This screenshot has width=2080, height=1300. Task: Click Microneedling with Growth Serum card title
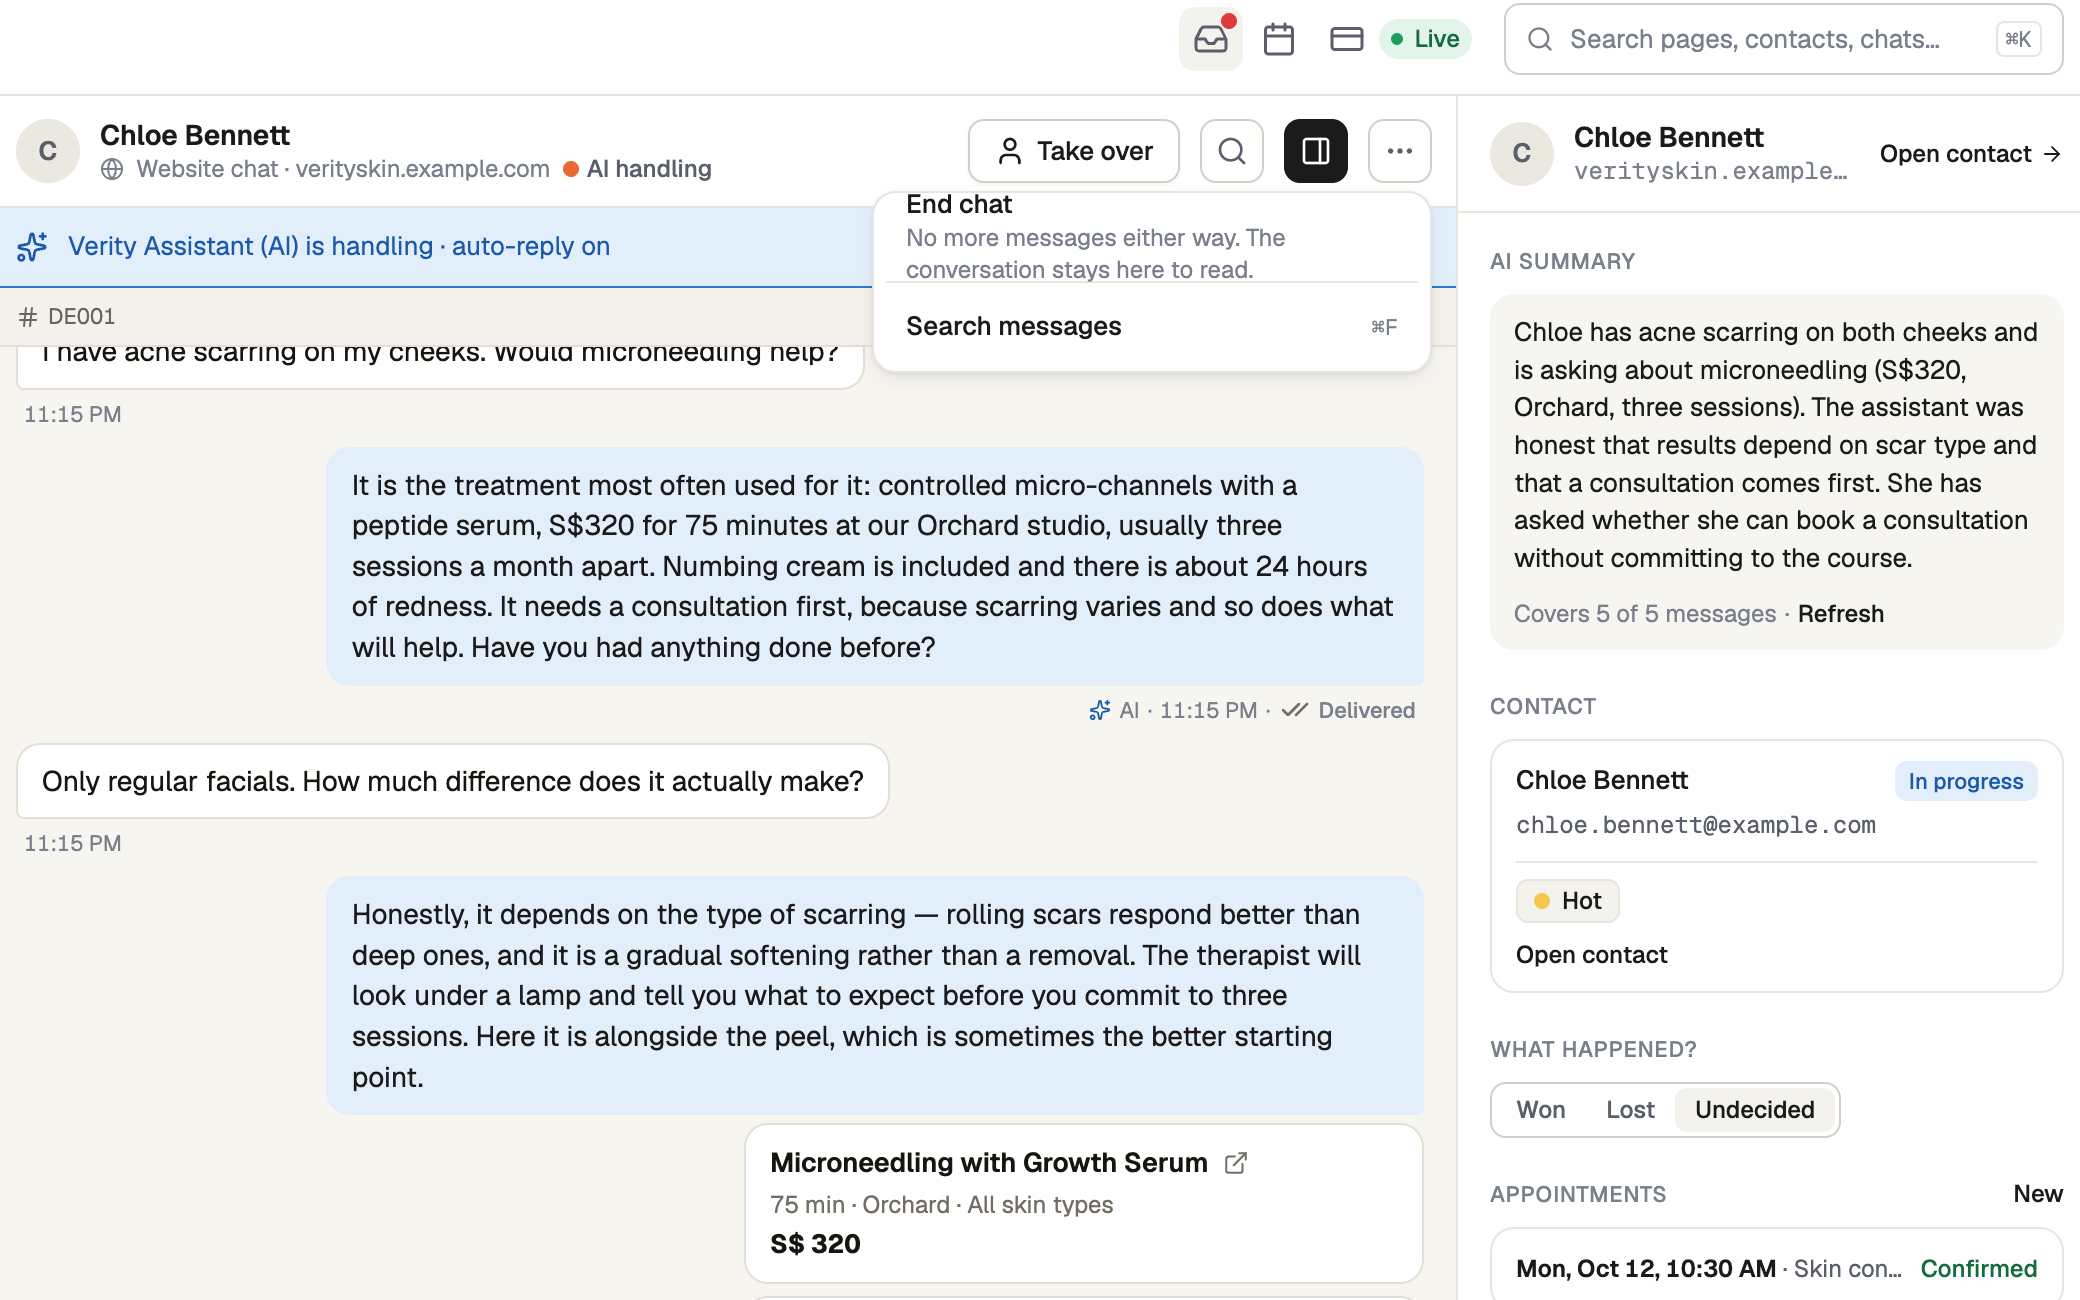988,1163
